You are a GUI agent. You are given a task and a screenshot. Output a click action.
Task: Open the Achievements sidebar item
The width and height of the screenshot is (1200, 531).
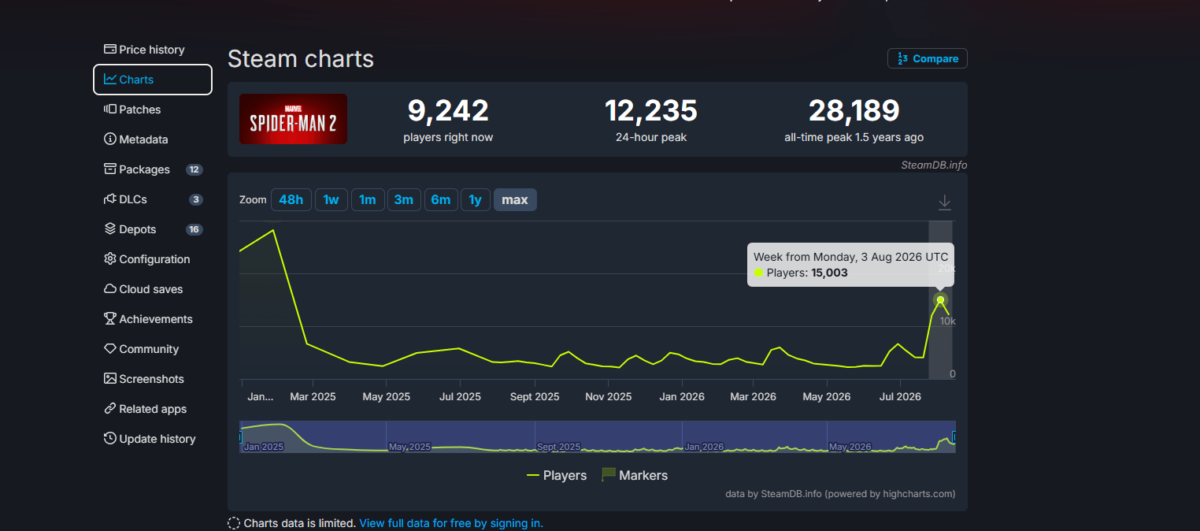point(152,319)
